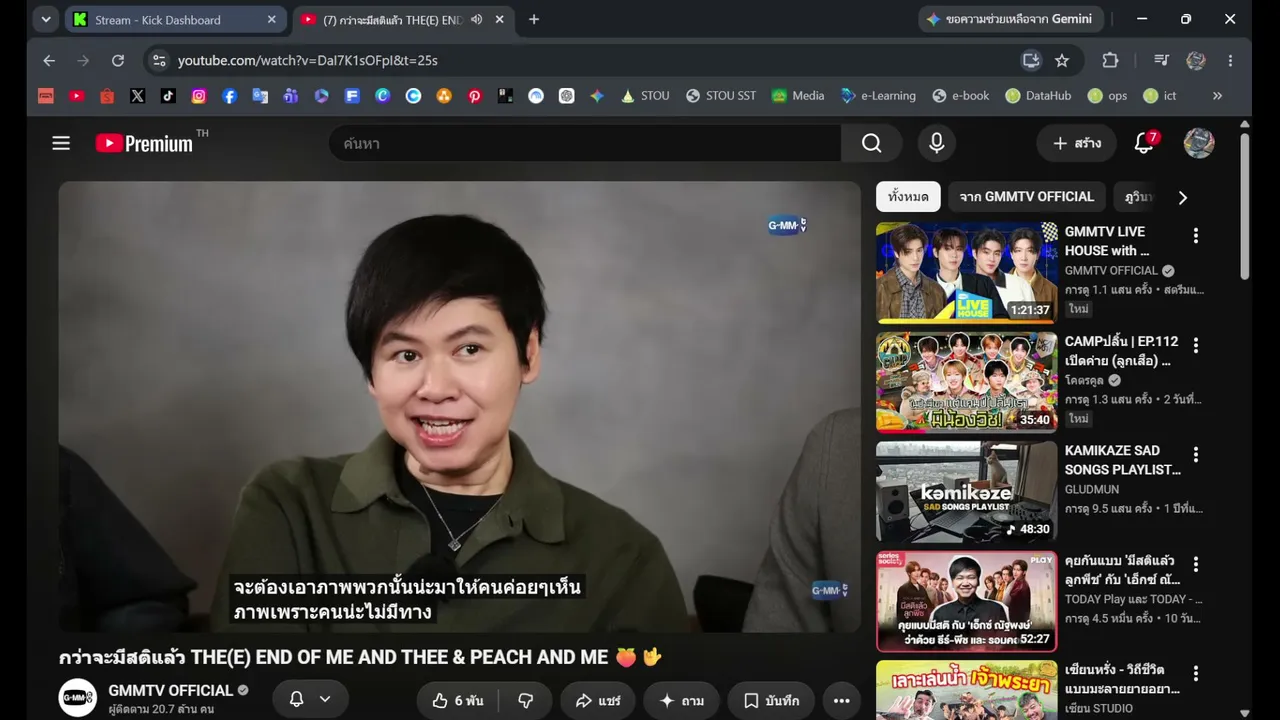The height and width of the screenshot is (720, 1280).
Task: Mute the YouTube tab audio
Action: [x=477, y=19]
